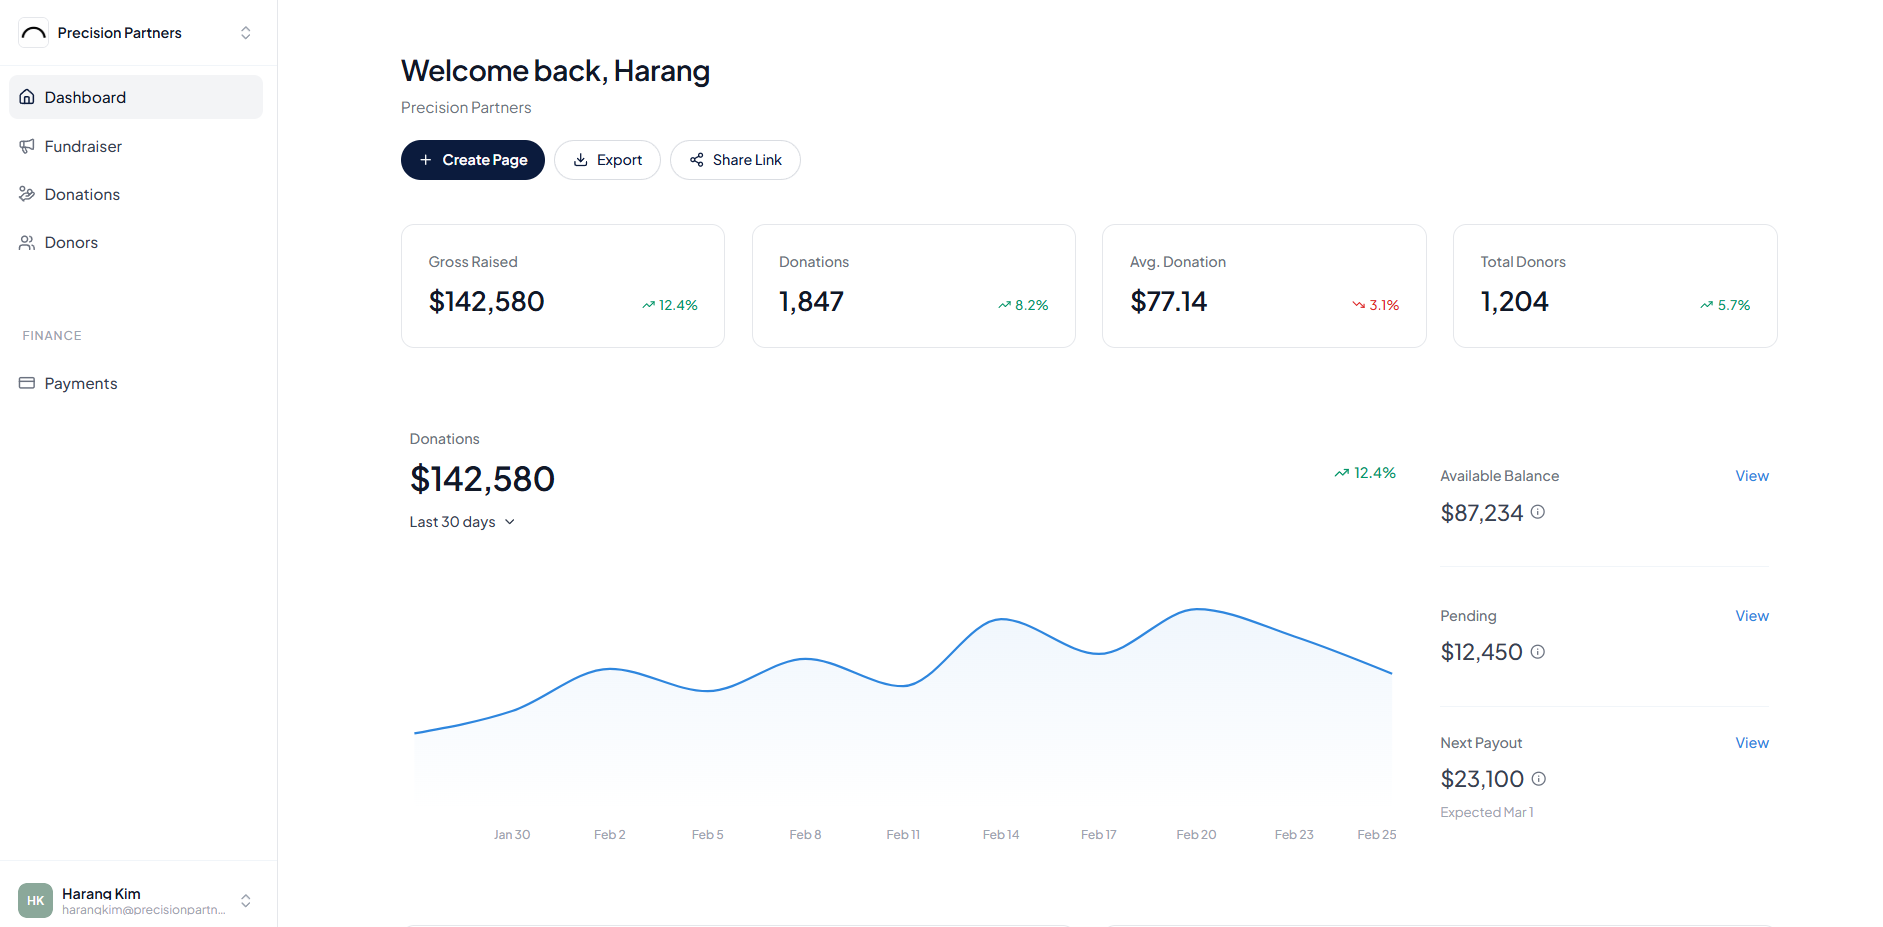Viewport: 1883px width, 927px height.
Task: Switch to the Dashboard section
Action: pos(85,96)
